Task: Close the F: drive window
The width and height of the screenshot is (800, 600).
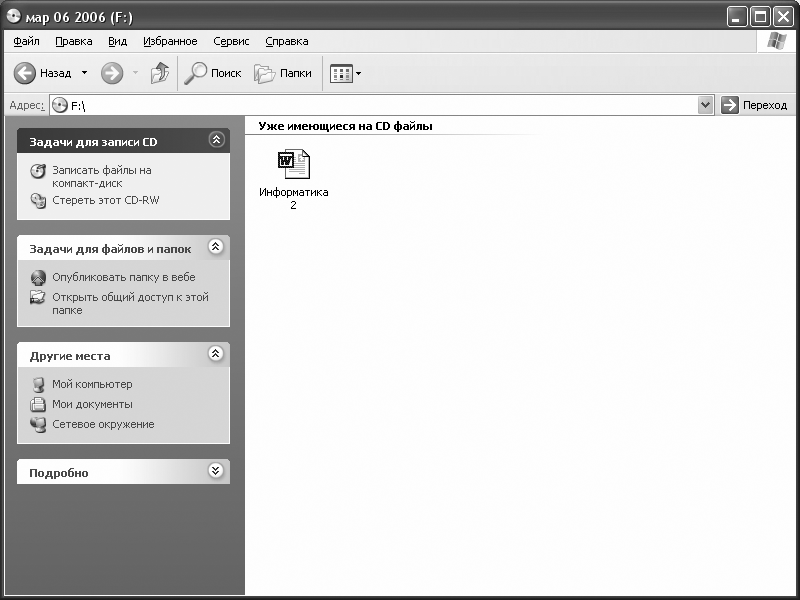Action: (783, 17)
